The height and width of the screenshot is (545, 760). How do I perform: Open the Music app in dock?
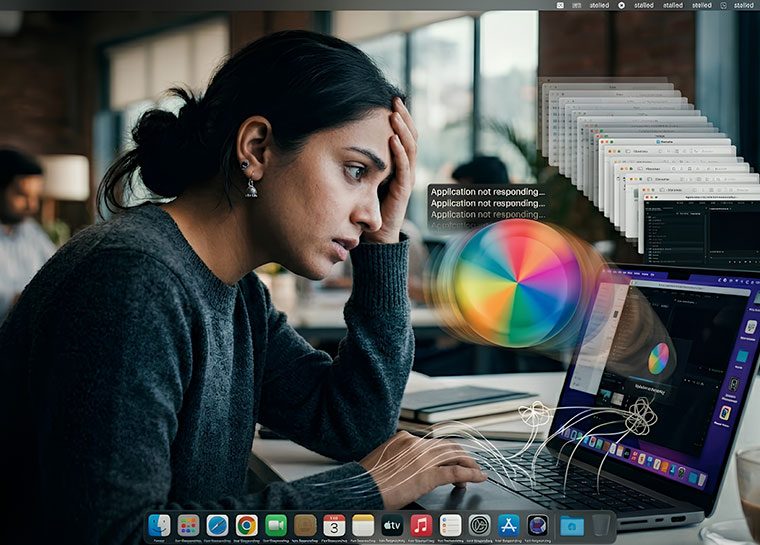pyautogui.click(x=421, y=526)
